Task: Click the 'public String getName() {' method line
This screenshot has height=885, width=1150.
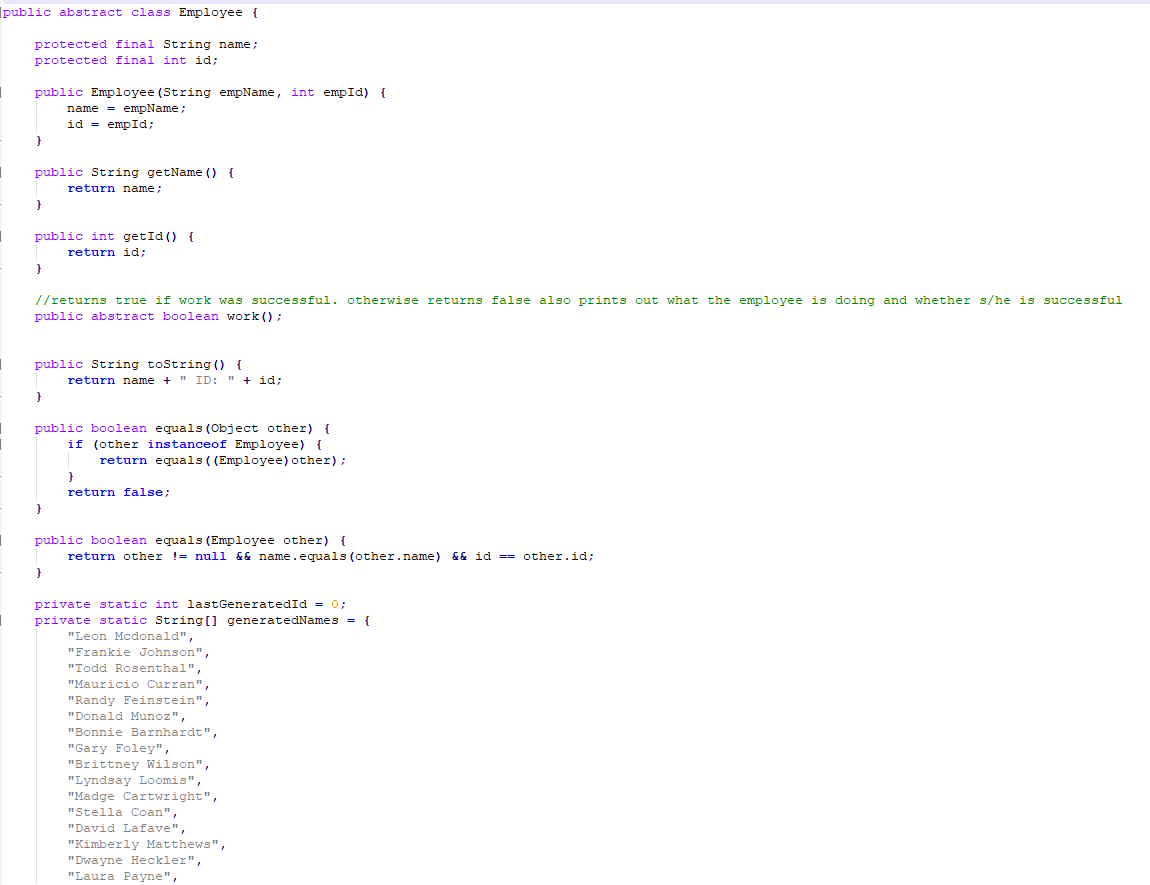Action: click(x=134, y=172)
